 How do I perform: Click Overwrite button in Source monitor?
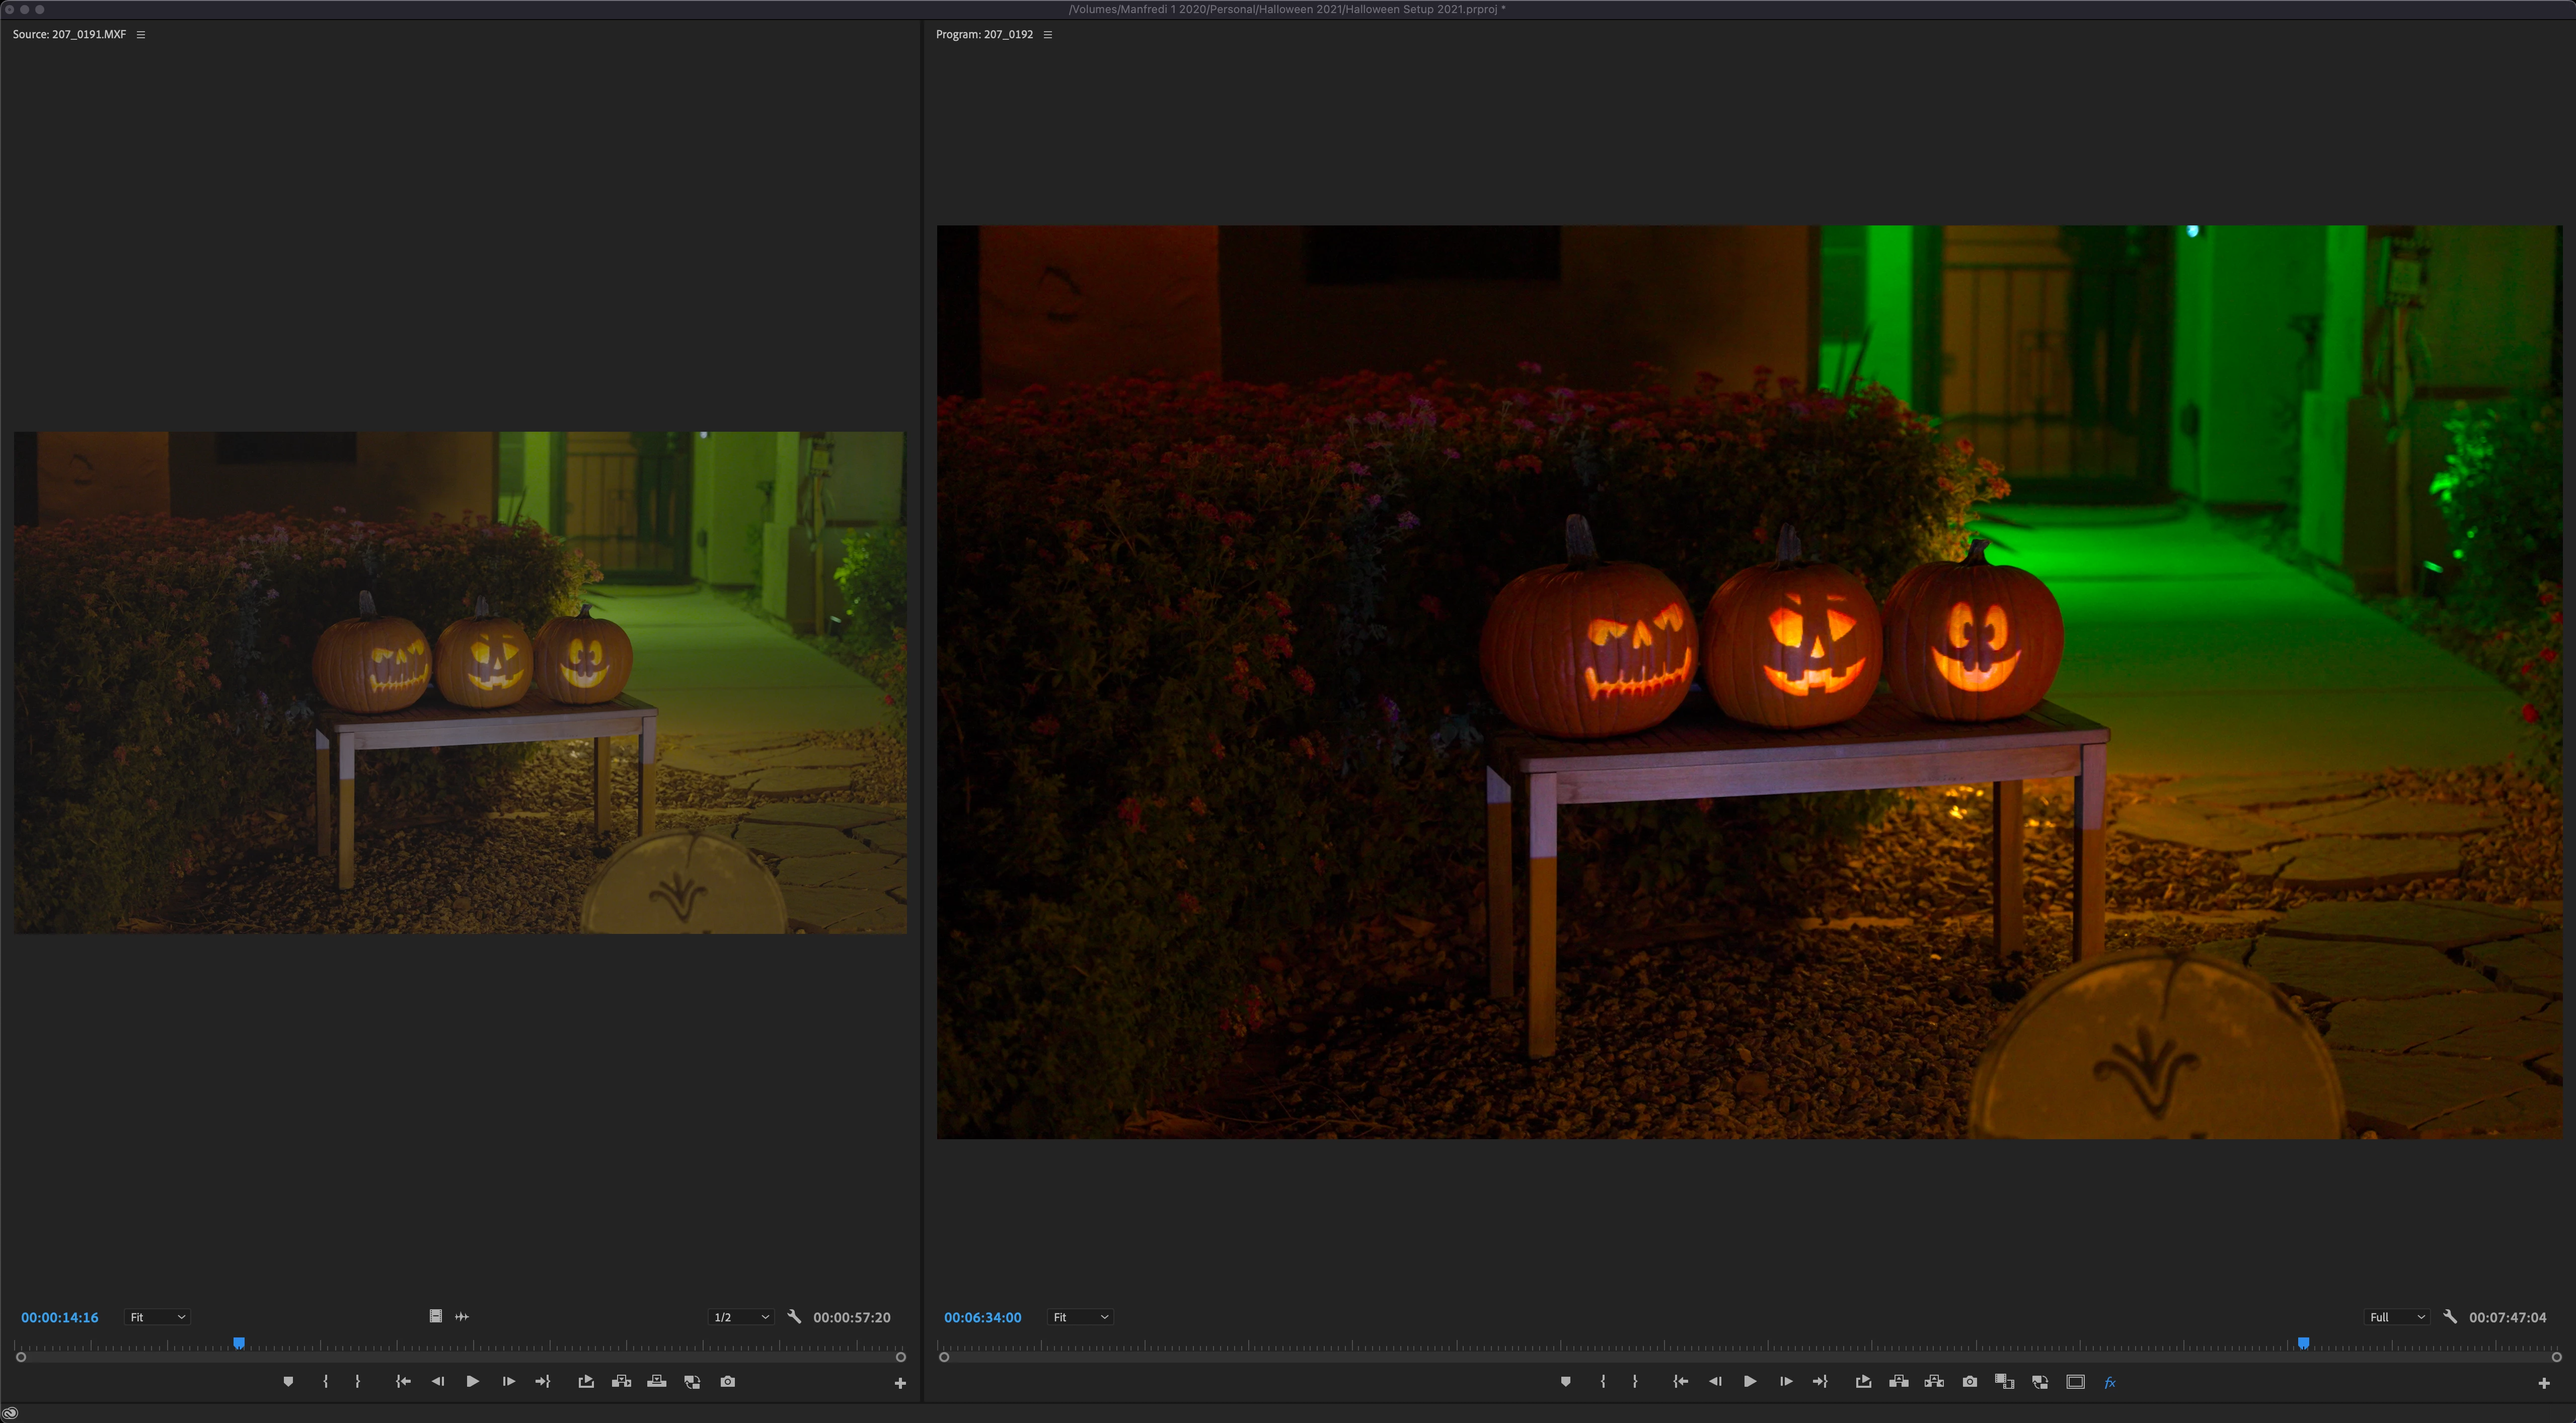pyautogui.click(x=656, y=1381)
